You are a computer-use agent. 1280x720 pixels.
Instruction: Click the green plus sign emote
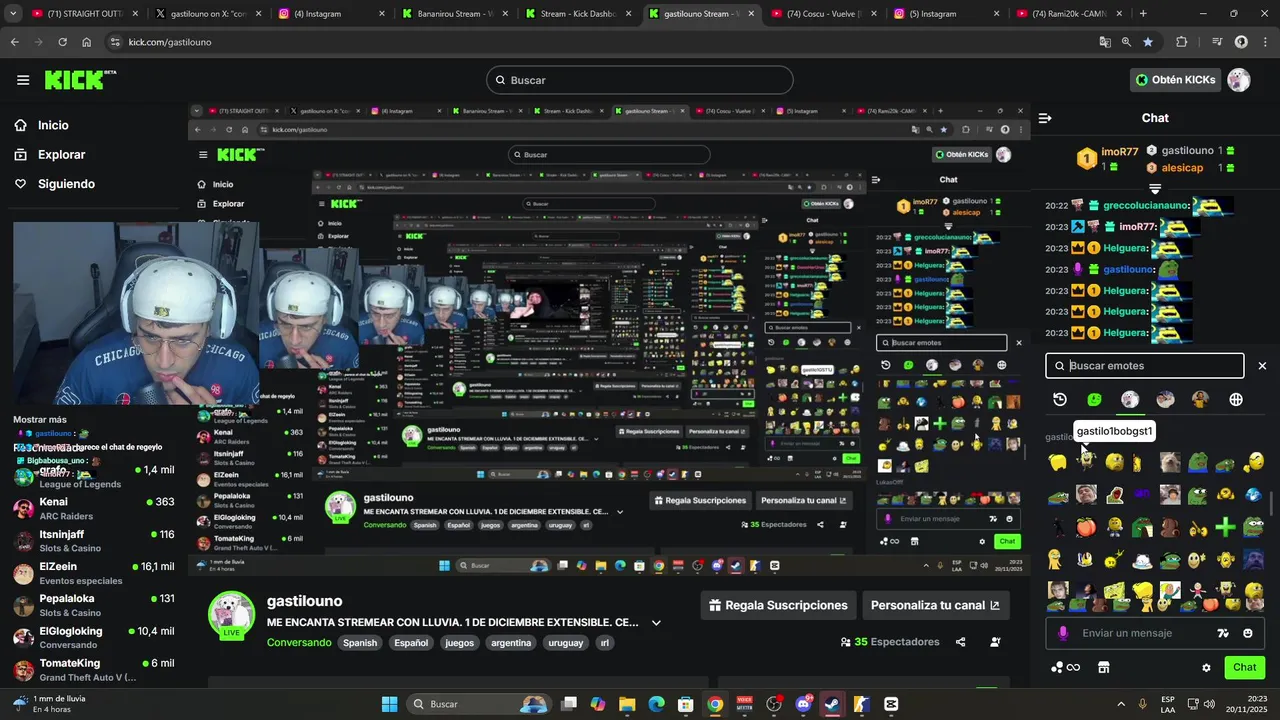(x=1225, y=527)
